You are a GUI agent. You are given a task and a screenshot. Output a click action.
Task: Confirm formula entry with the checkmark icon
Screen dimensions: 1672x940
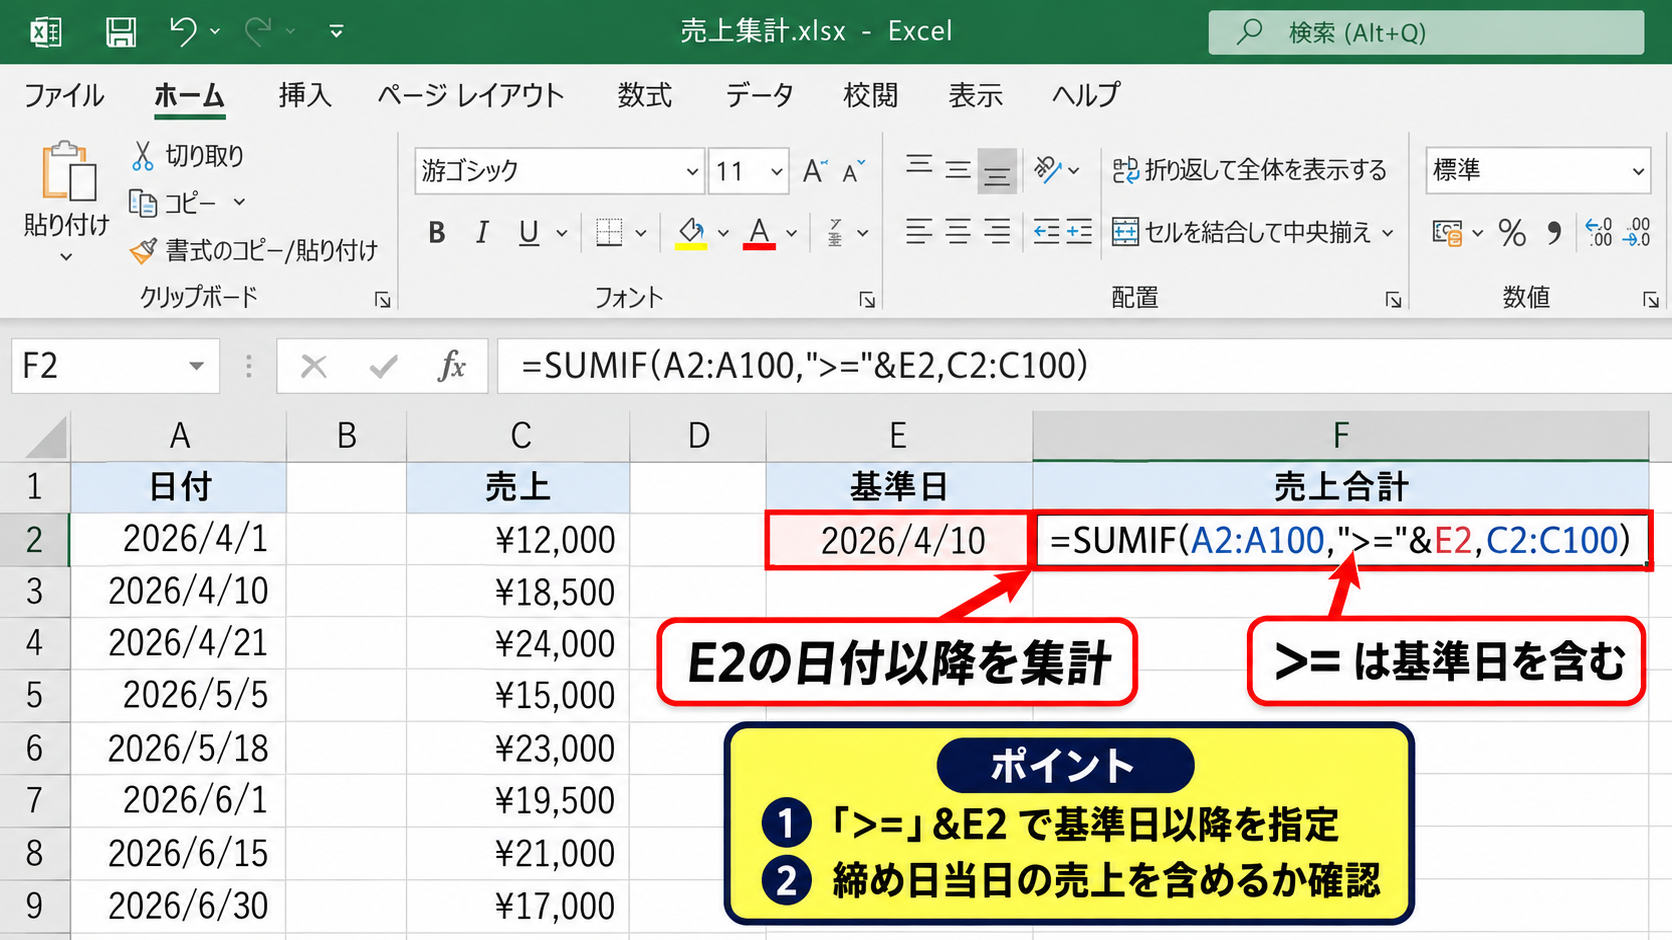(x=383, y=367)
